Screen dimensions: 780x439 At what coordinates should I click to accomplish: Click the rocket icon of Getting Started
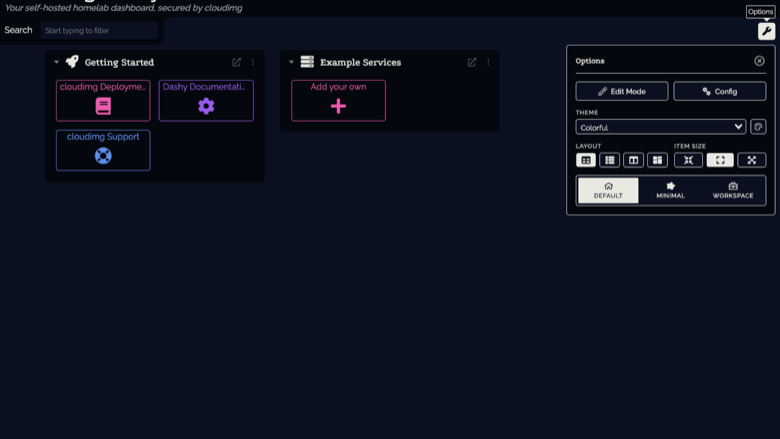click(72, 62)
